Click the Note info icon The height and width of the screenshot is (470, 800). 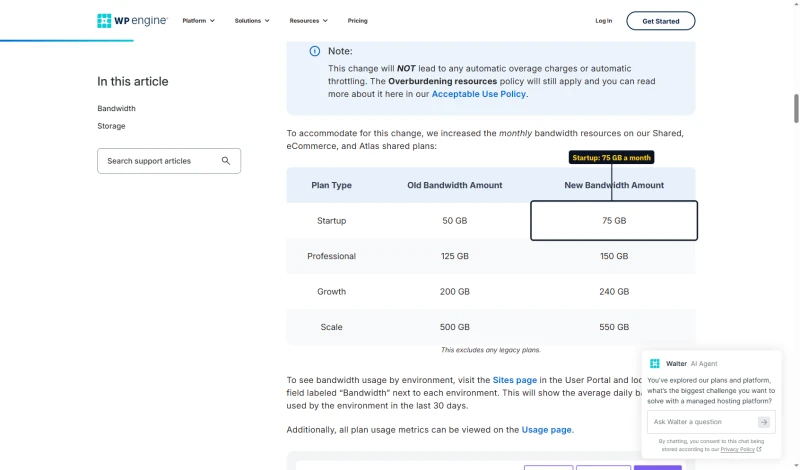coord(315,51)
